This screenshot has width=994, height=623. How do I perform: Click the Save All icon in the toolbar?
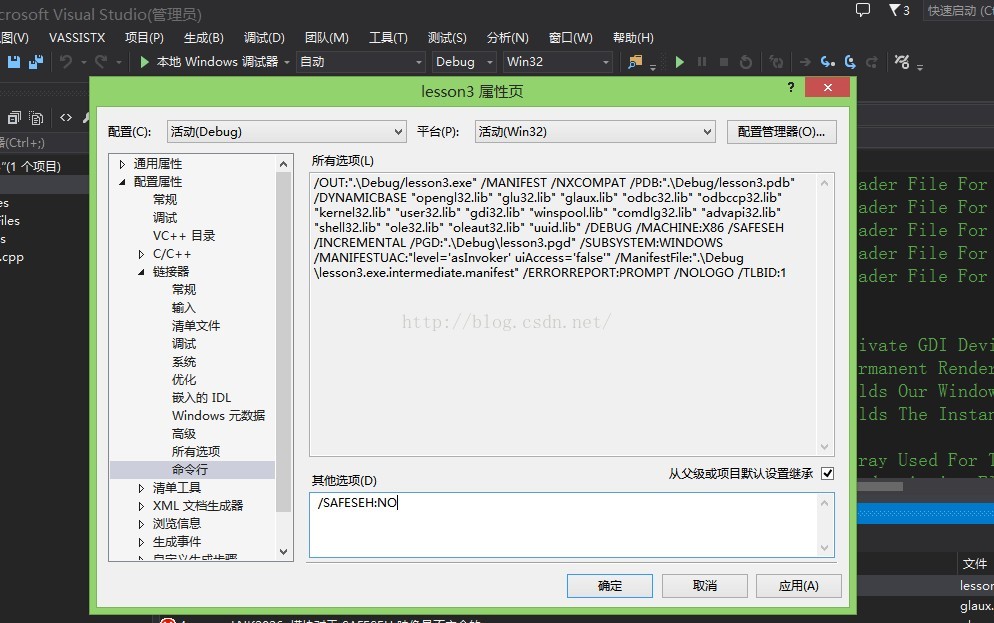36,61
